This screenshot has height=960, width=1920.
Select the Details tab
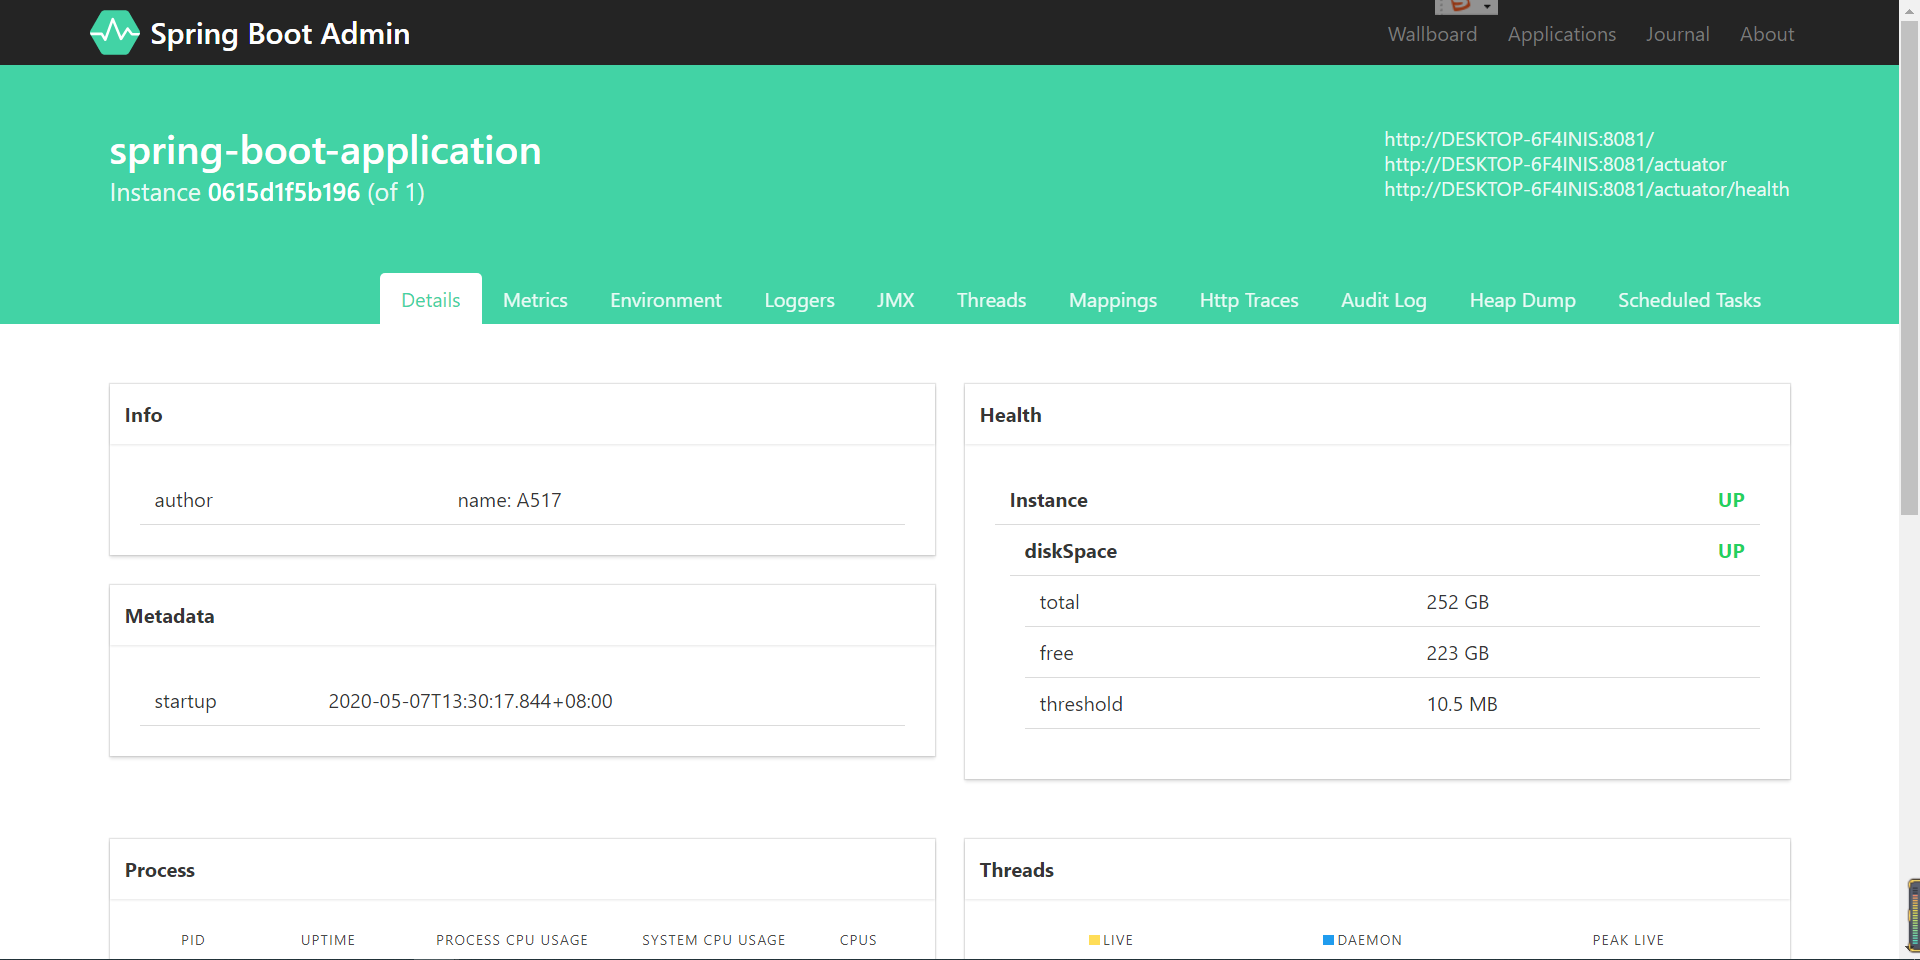pyautogui.click(x=431, y=300)
